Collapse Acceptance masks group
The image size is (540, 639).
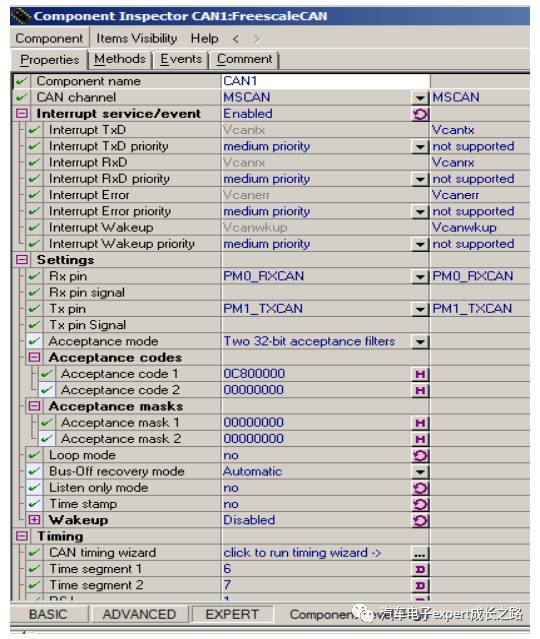click(x=34, y=406)
